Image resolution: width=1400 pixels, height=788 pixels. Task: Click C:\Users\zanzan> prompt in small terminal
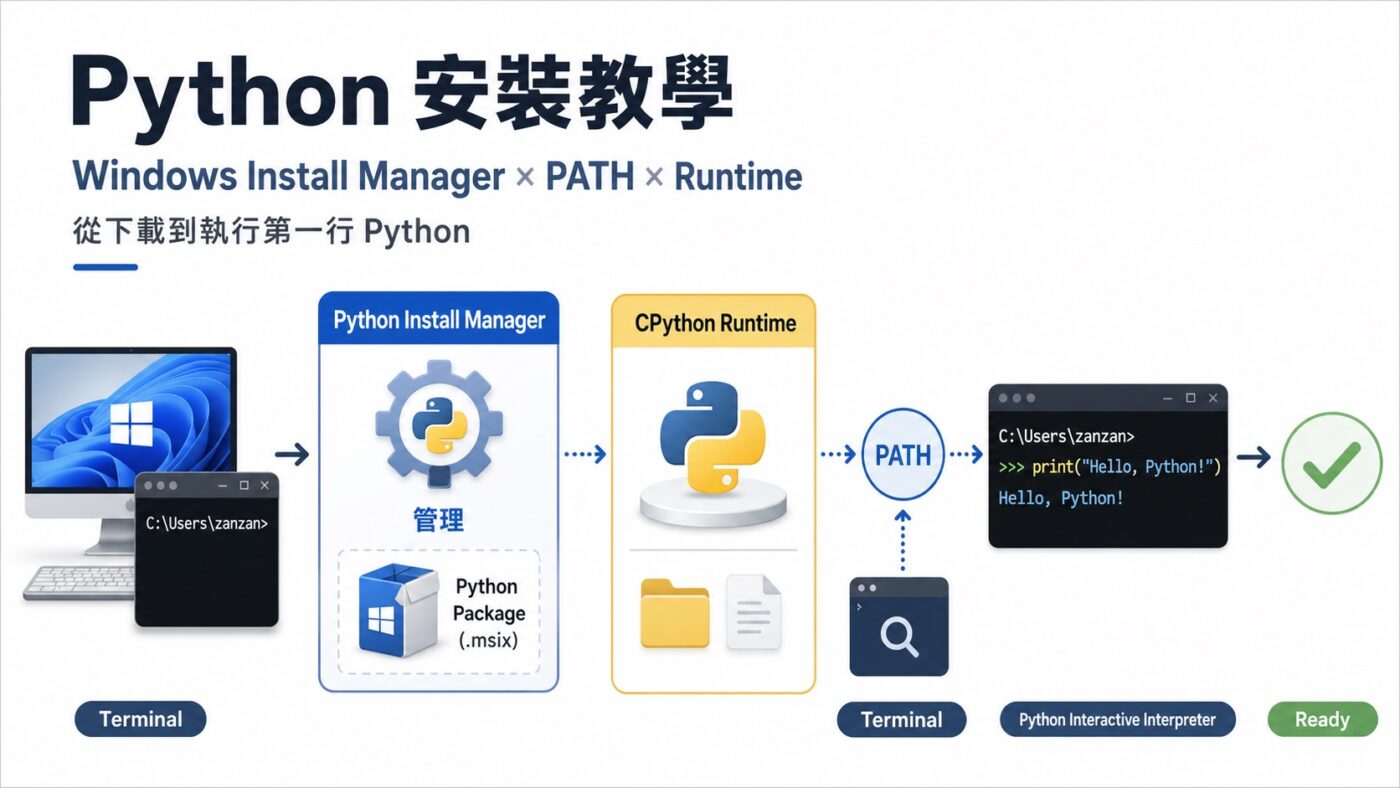click(207, 522)
